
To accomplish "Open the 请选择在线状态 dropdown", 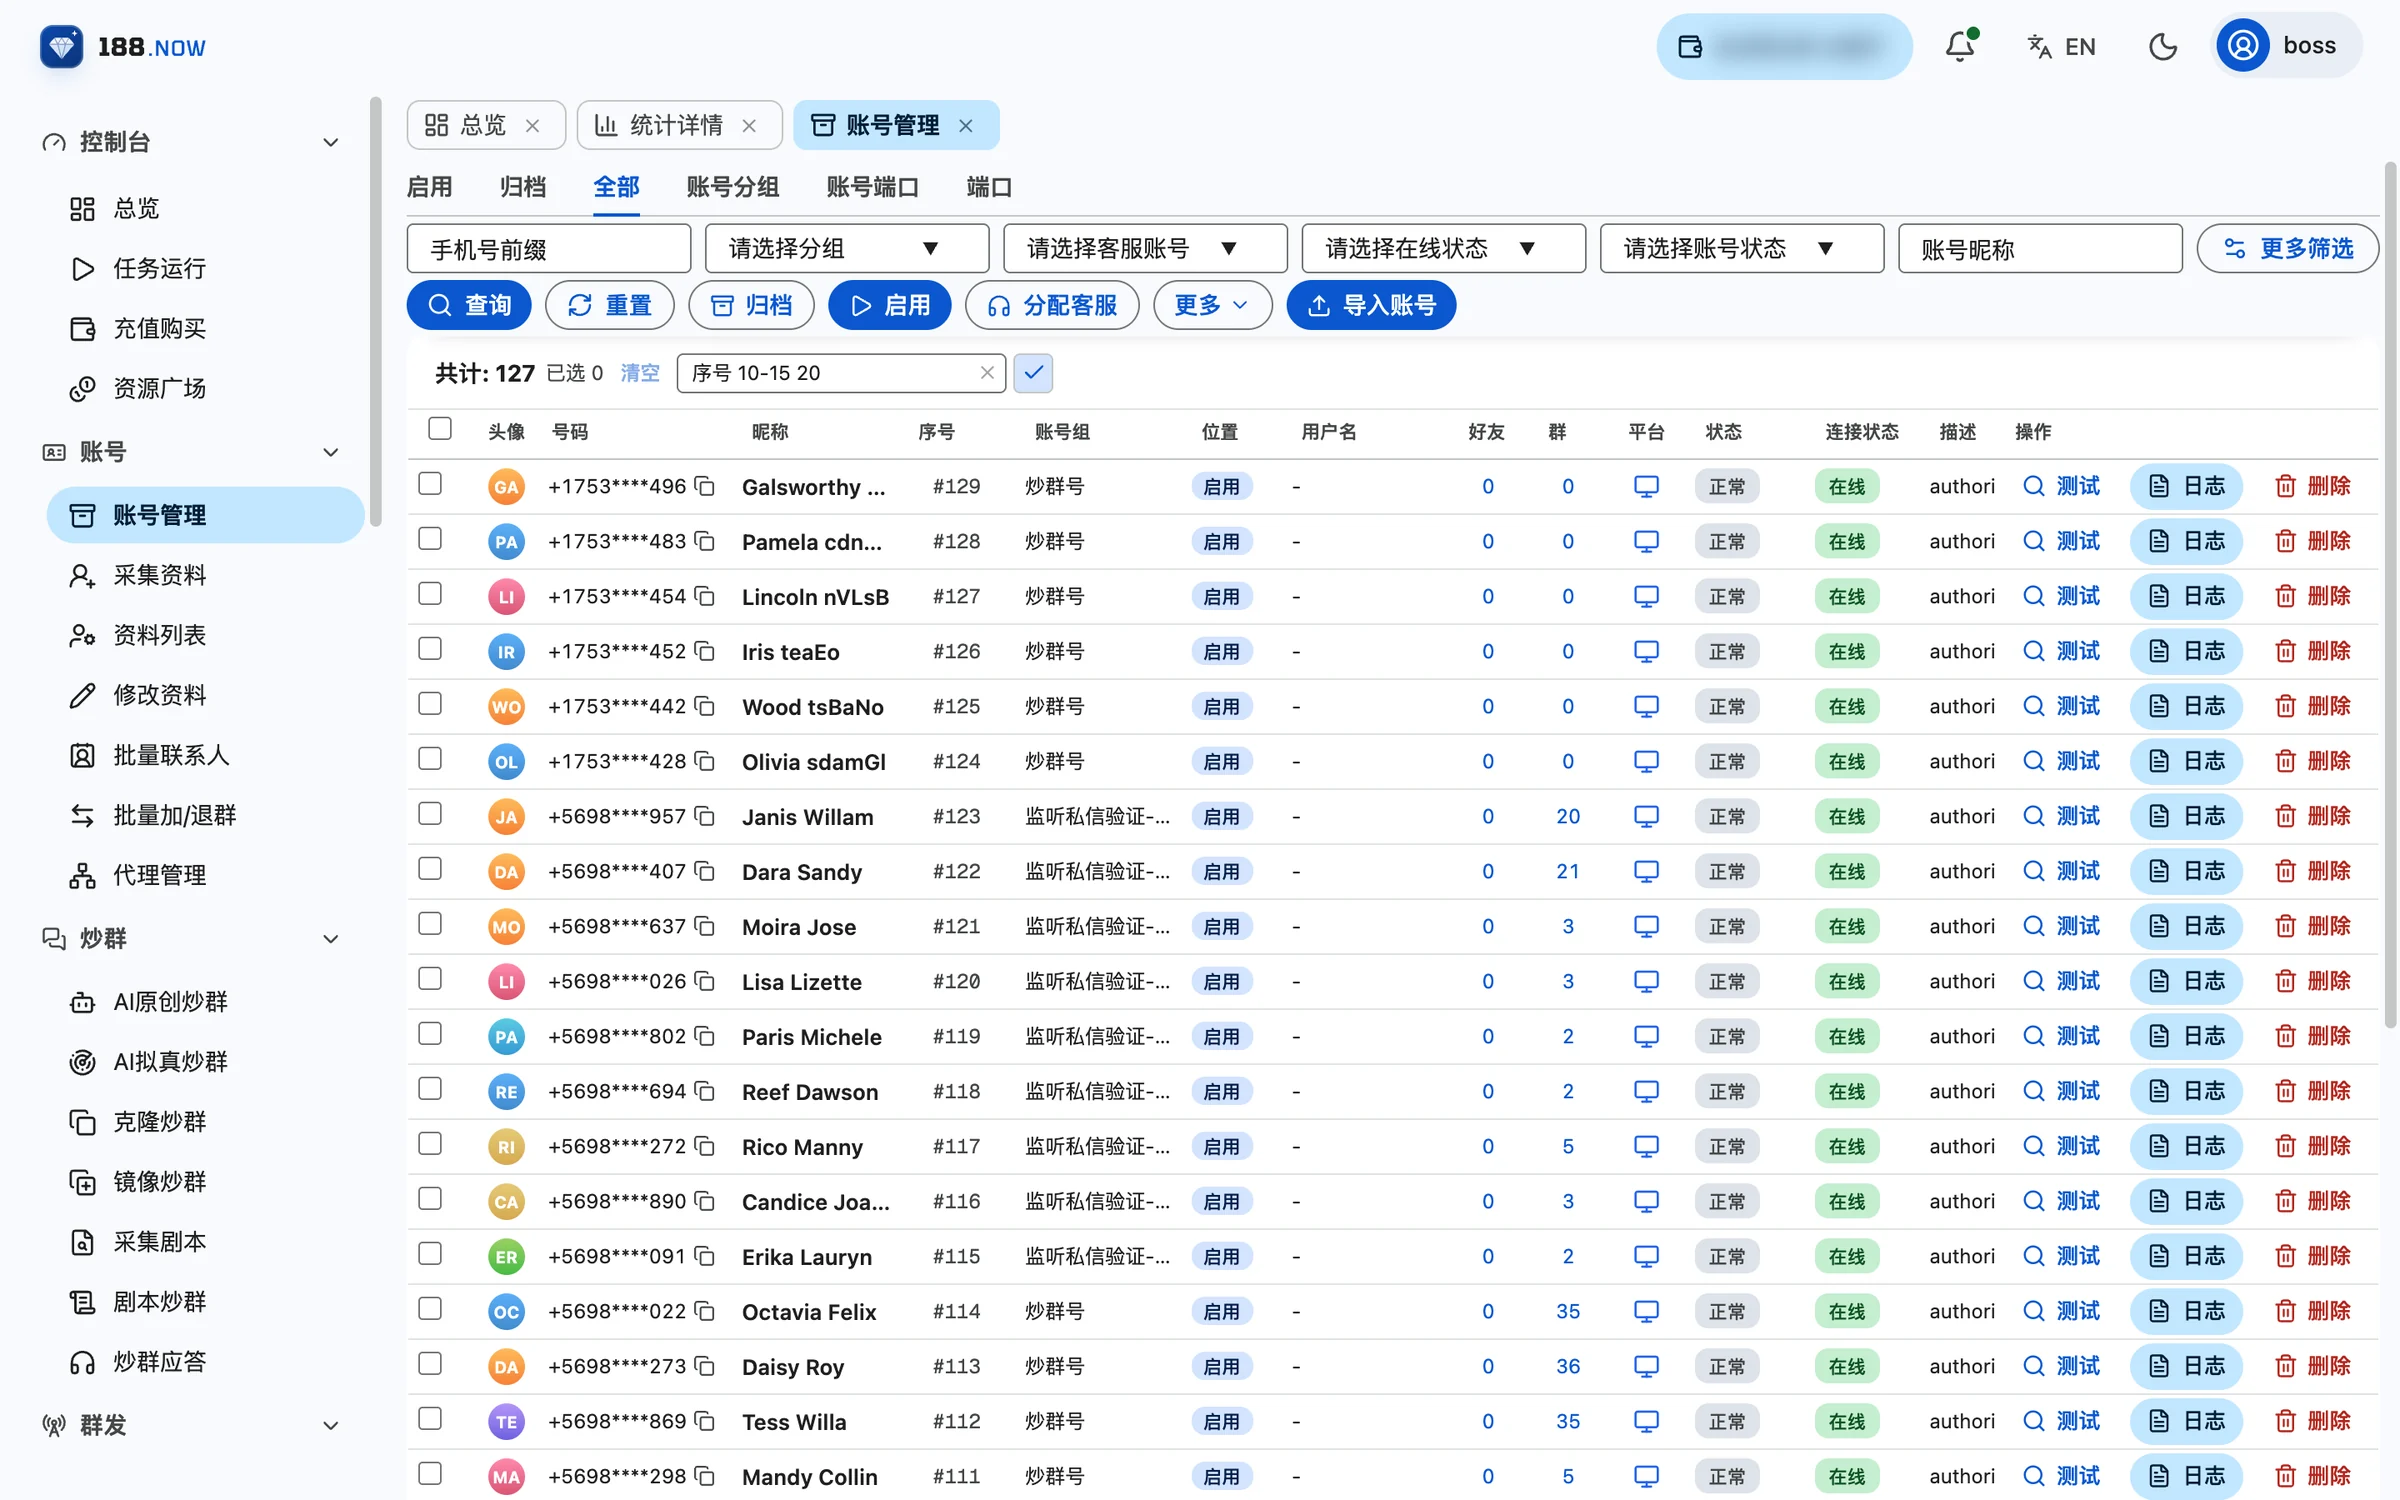I will pyautogui.click(x=1443, y=248).
